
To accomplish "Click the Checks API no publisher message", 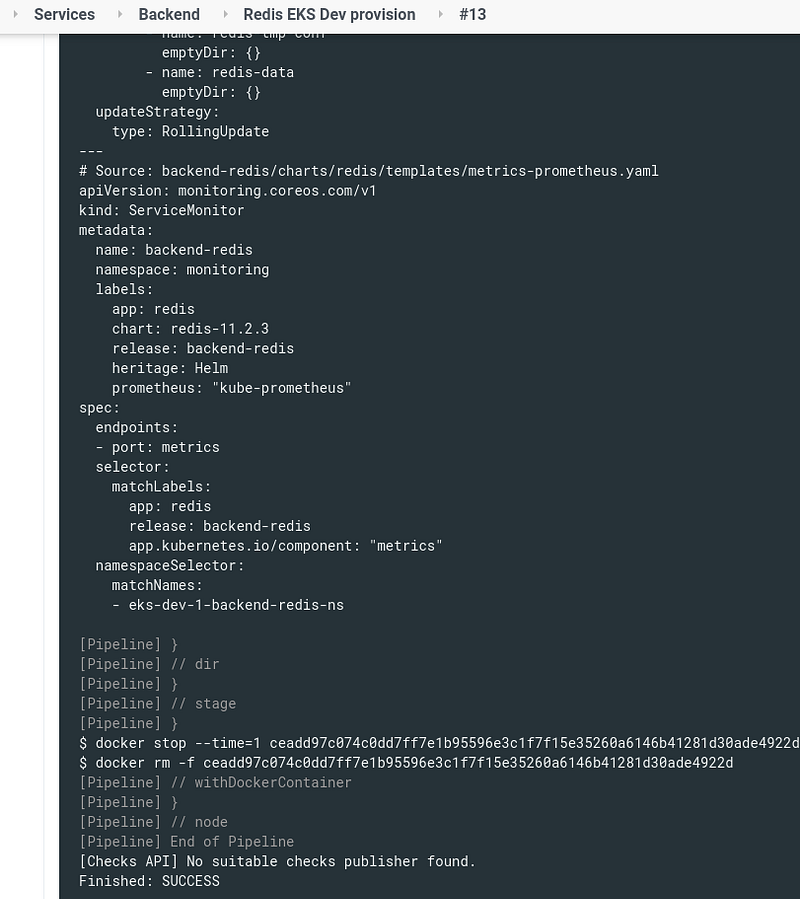I will pyautogui.click(x=278, y=862).
